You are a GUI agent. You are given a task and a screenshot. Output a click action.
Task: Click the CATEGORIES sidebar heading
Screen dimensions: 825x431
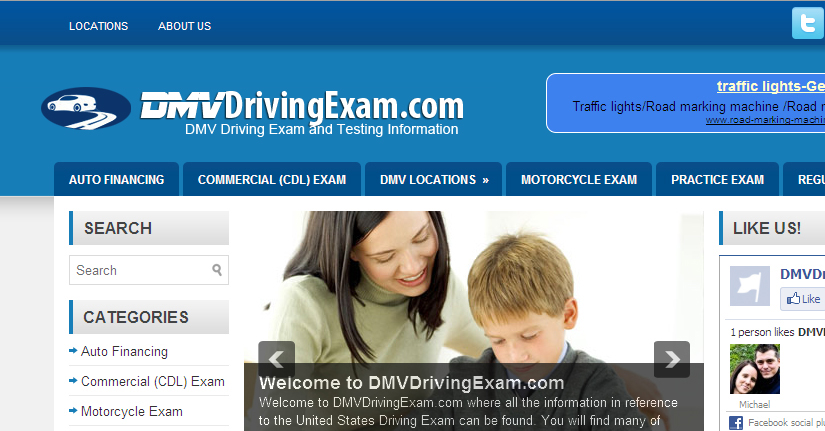(x=136, y=317)
